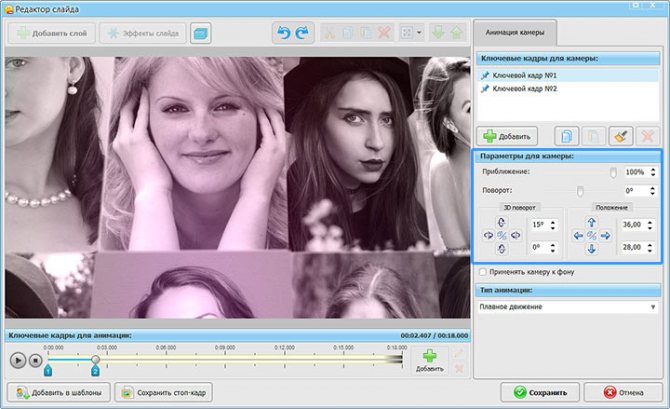This screenshot has width=670, height=409.
Task: Select 'Ключевой кадр №2' in the list
Action: tap(523, 88)
